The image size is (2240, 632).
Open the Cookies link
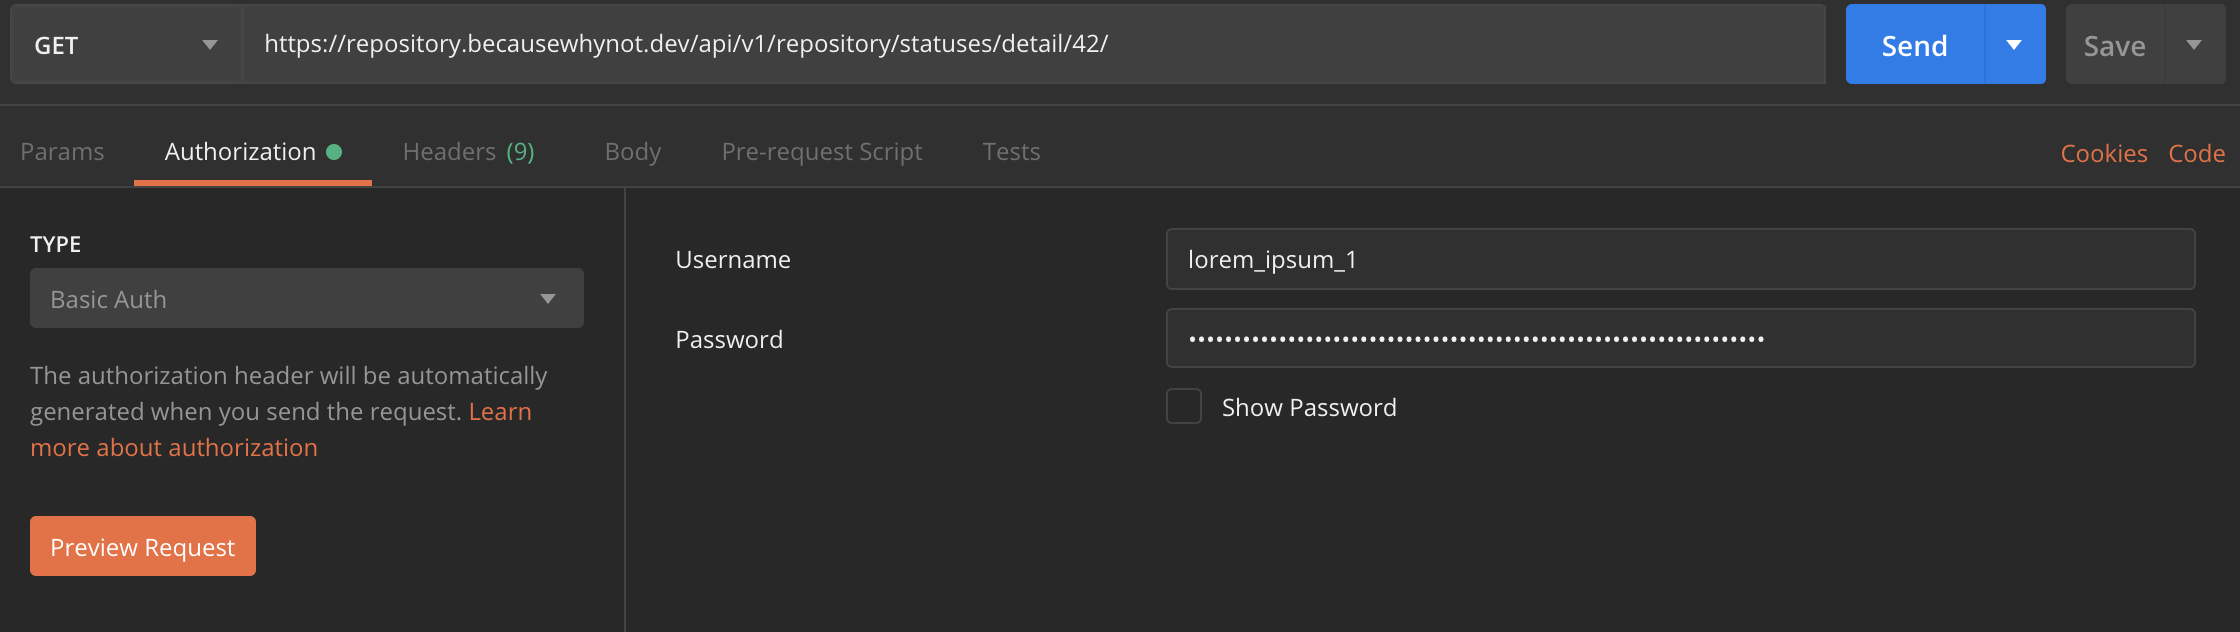tap(2104, 154)
